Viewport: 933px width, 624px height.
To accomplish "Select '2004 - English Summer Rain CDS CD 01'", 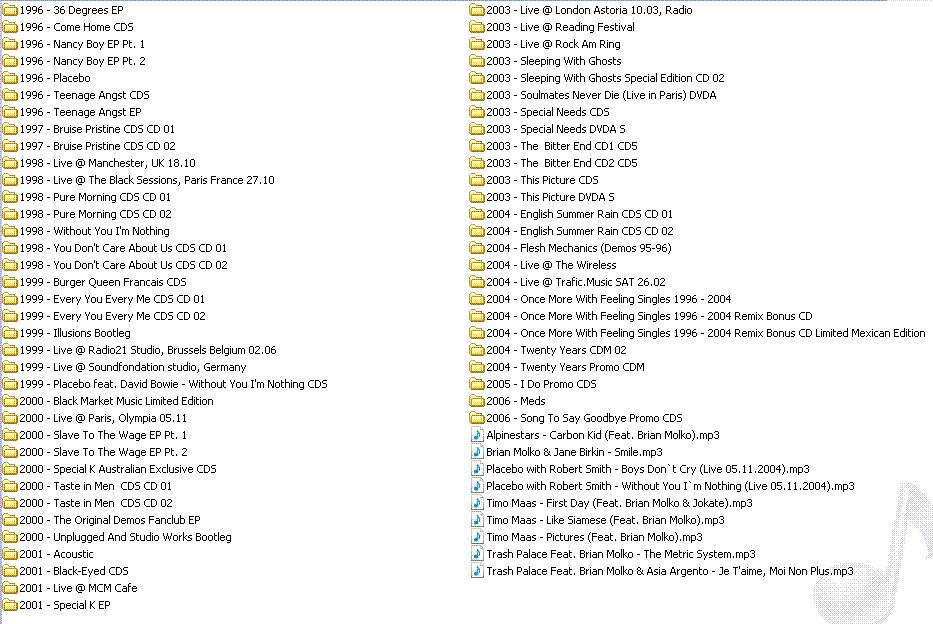I will [580, 214].
